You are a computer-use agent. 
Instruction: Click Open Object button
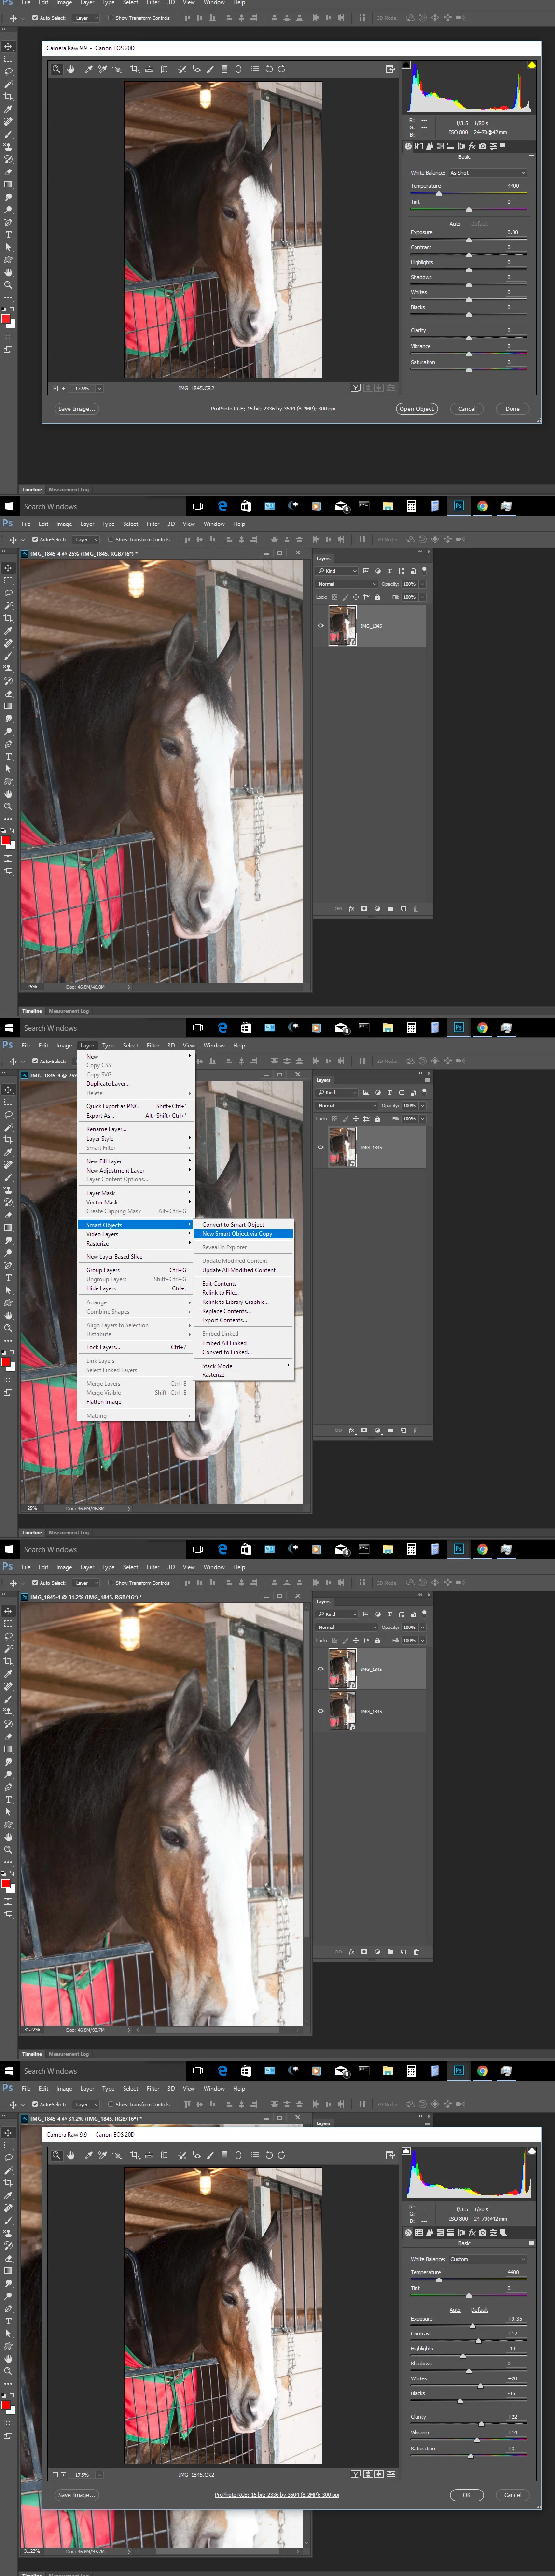point(417,409)
